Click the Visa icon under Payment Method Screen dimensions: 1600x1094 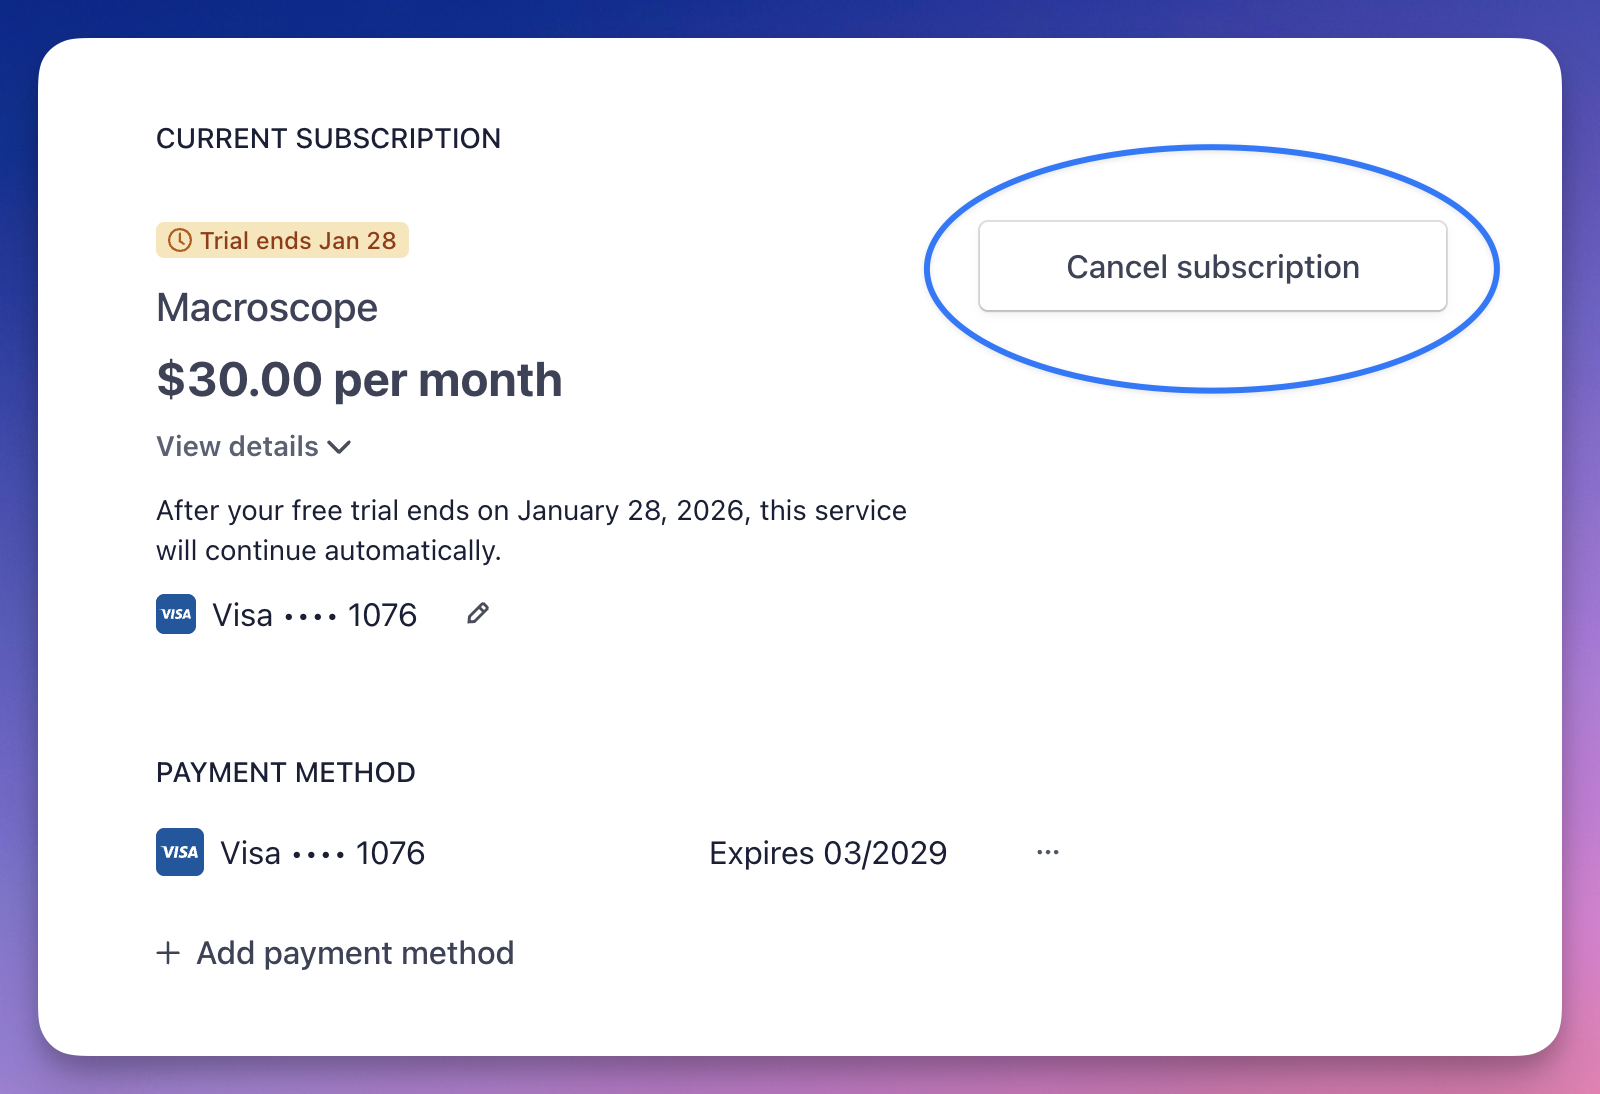click(179, 852)
